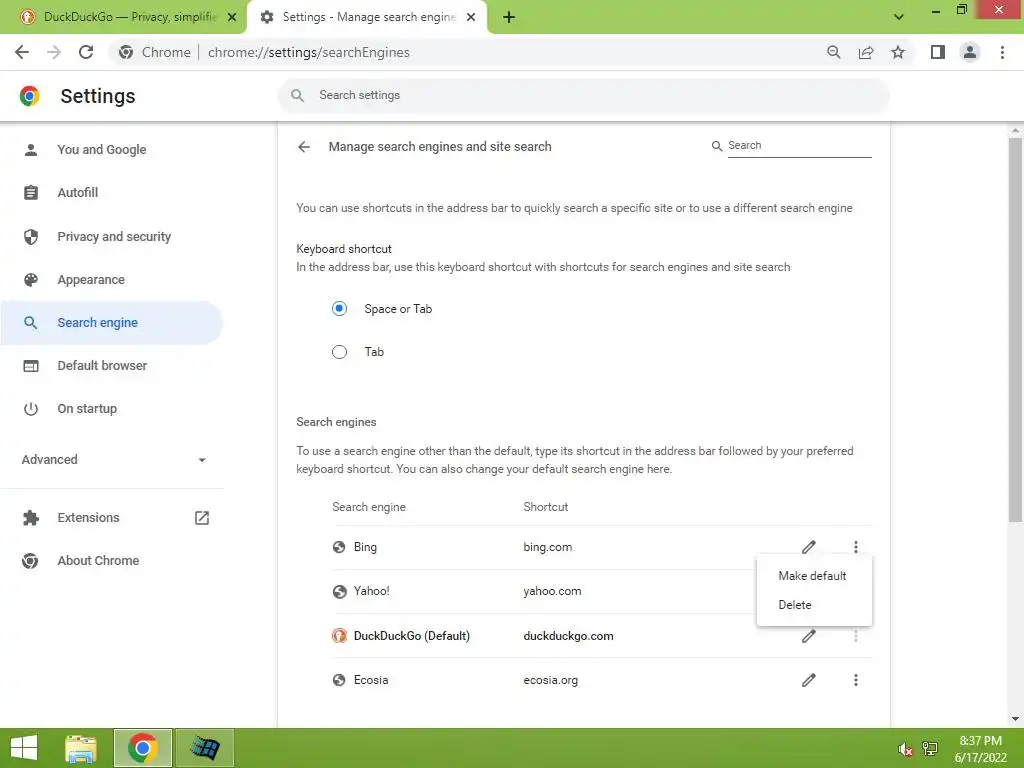Click the DuckDuckGo (Default) row name
1024x768 pixels.
coord(411,635)
